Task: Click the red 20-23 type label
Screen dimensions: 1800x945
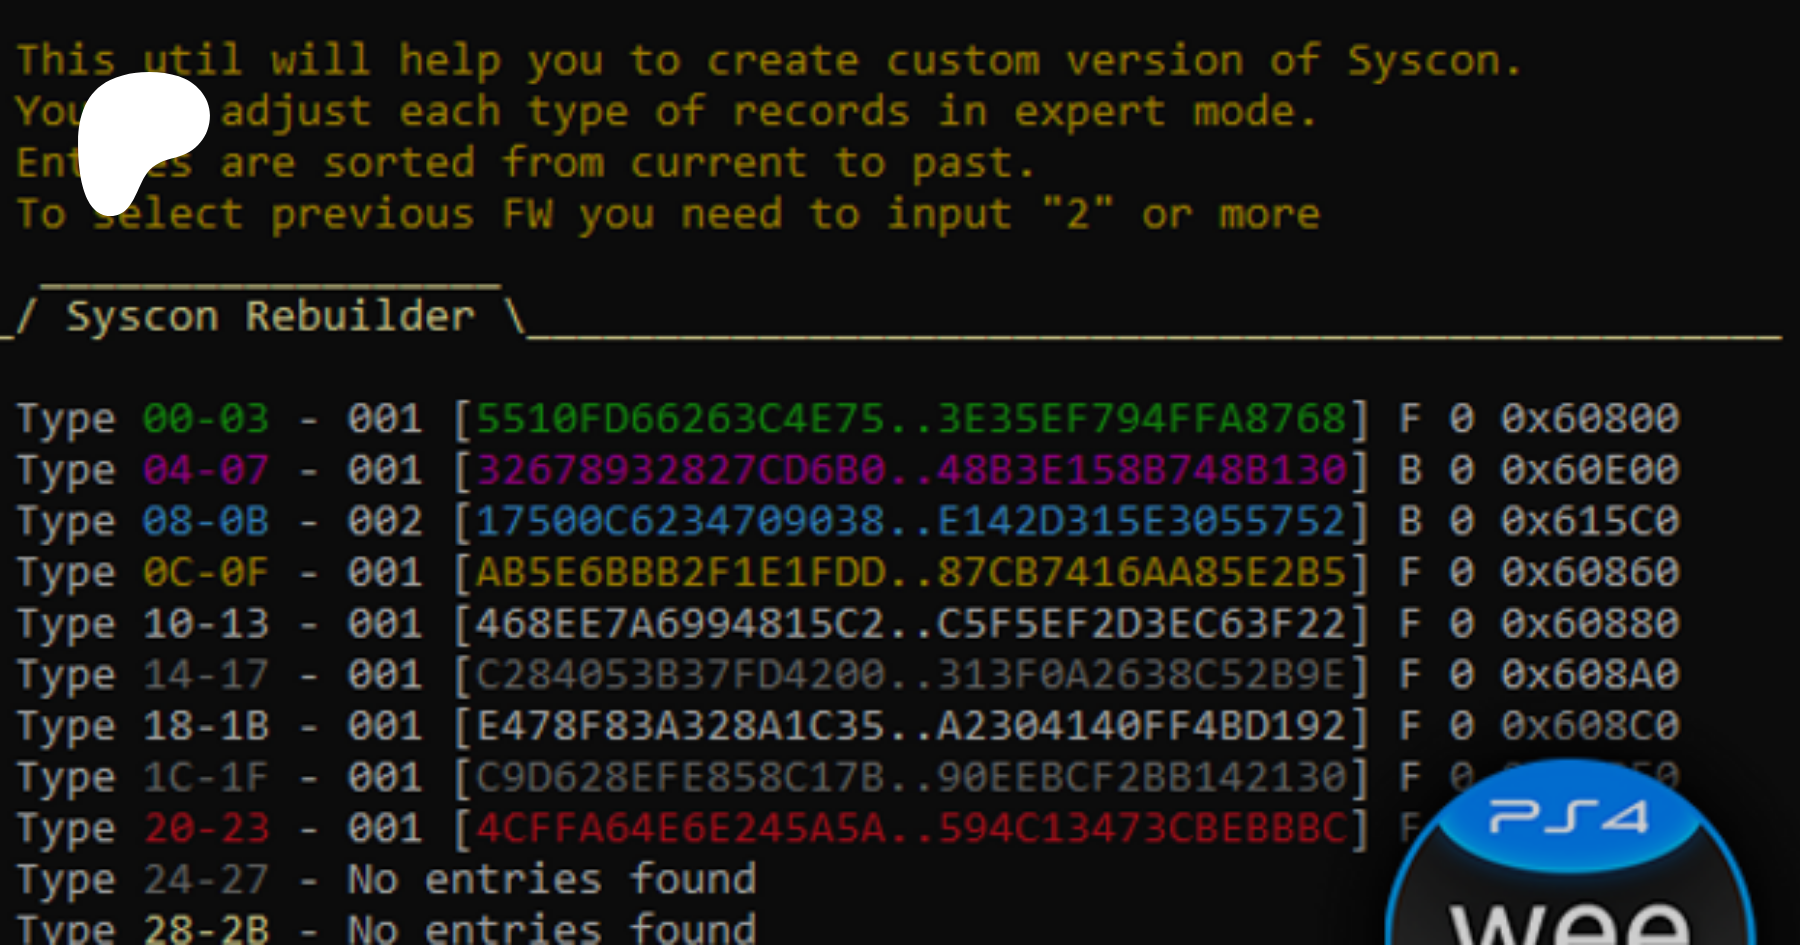Action: tap(206, 829)
